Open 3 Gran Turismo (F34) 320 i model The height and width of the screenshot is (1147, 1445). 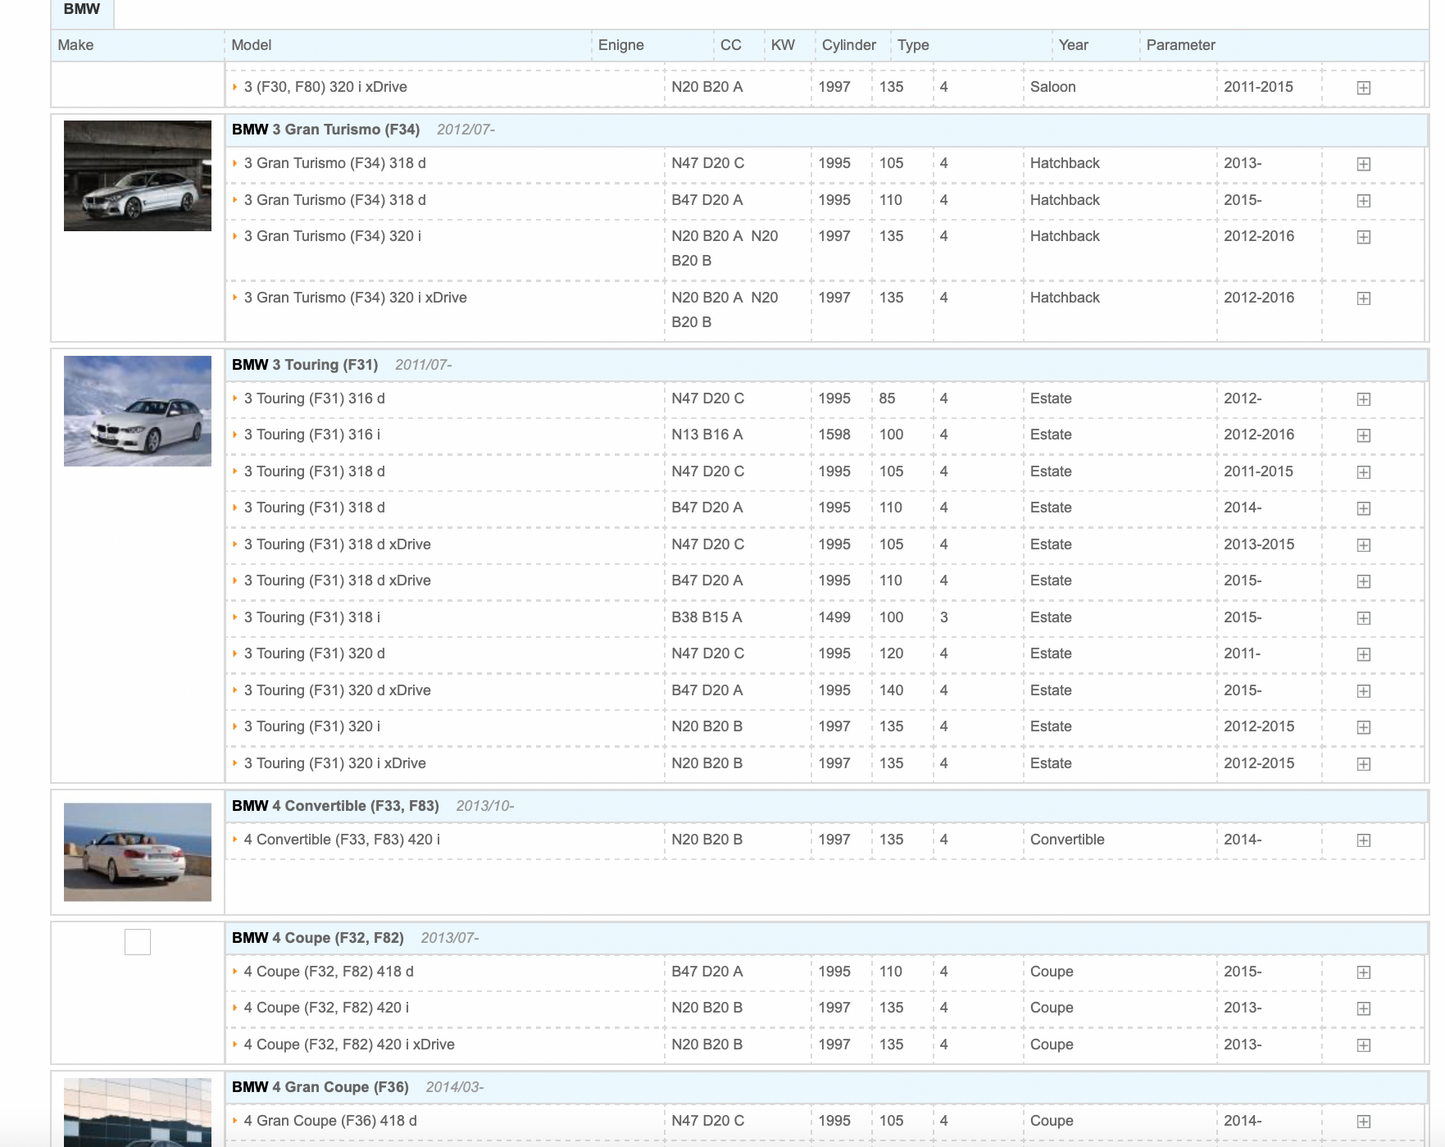point(333,236)
